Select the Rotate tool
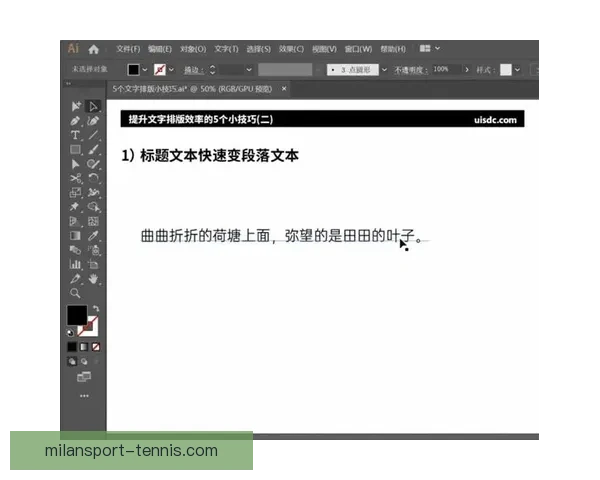The height and width of the screenshot is (480, 600). (93, 178)
